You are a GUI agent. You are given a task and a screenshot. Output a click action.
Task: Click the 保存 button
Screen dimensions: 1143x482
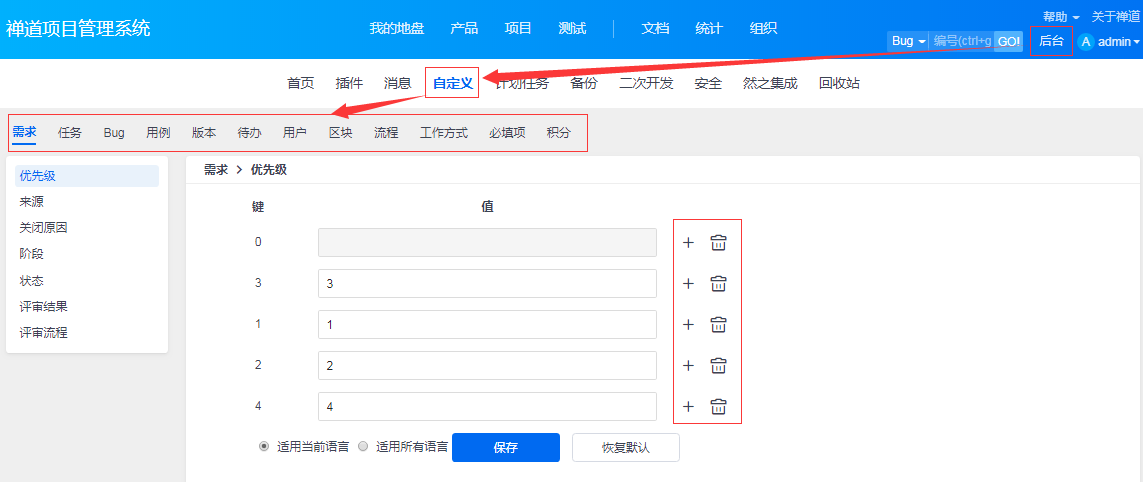506,448
